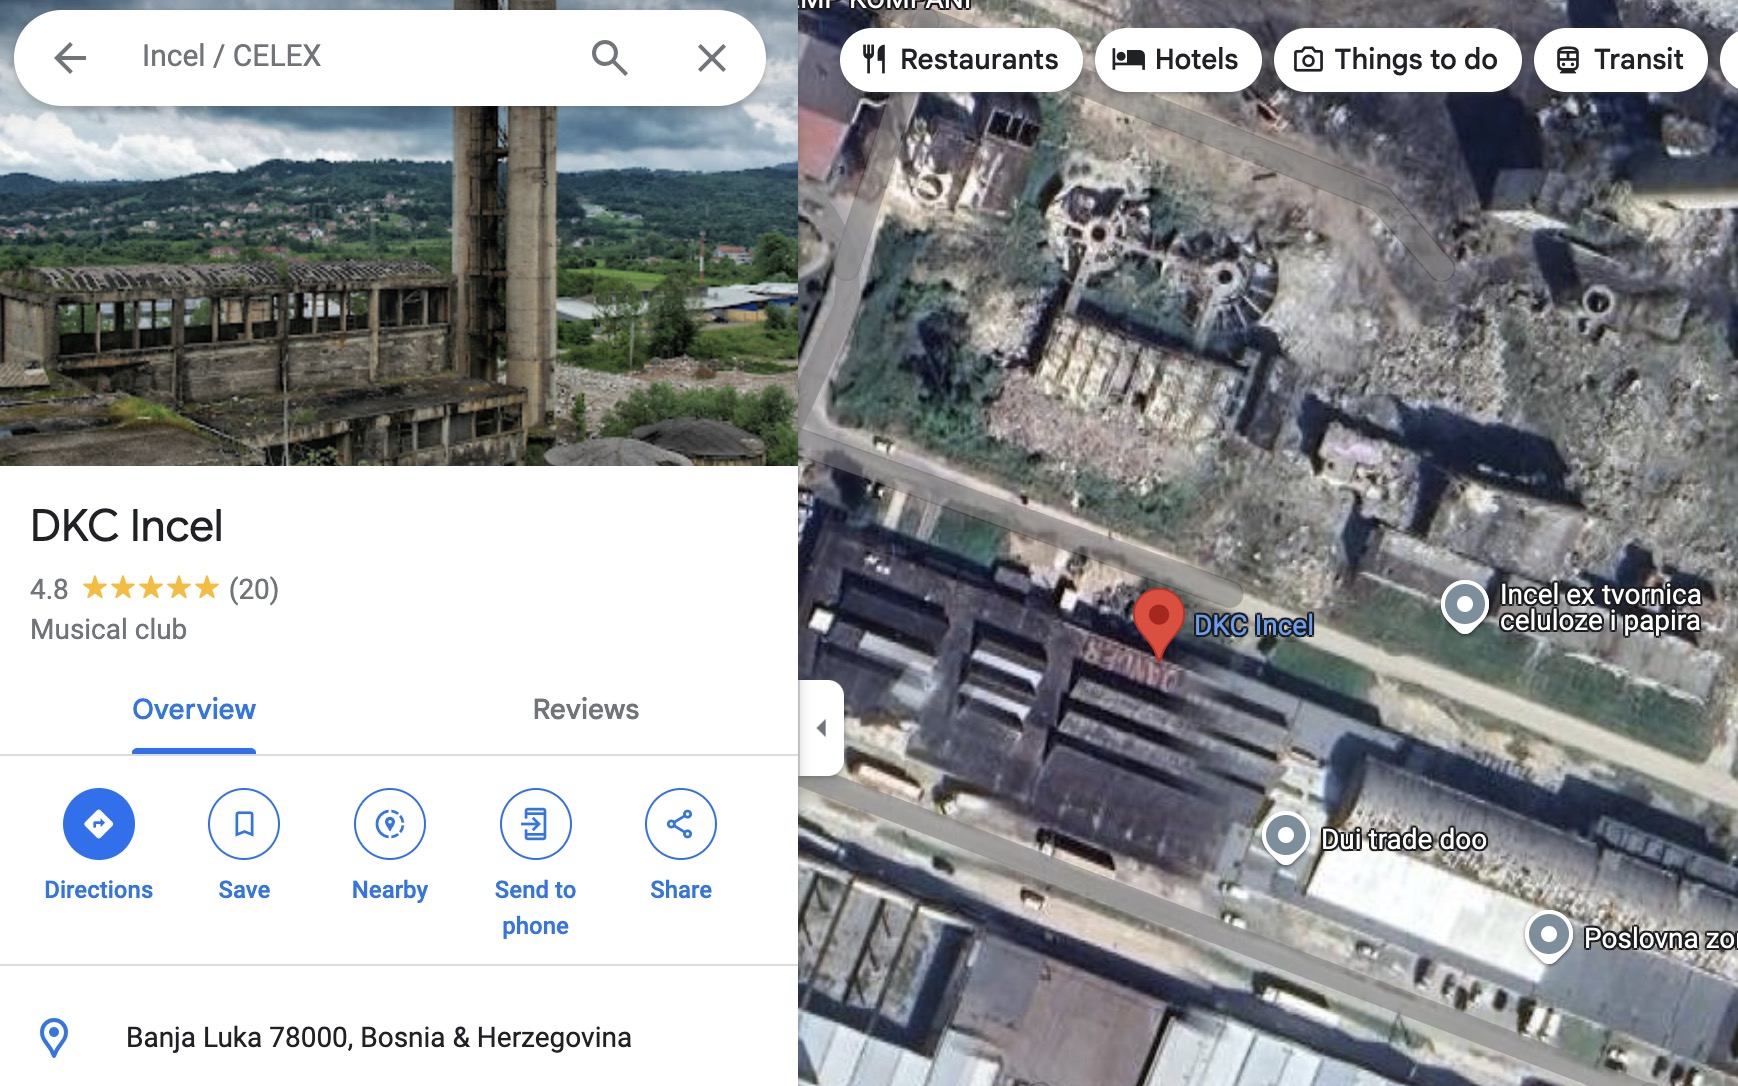The width and height of the screenshot is (1738, 1086).
Task: Collapse the side panel arrow
Action: pyautogui.click(x=821, y=728)
